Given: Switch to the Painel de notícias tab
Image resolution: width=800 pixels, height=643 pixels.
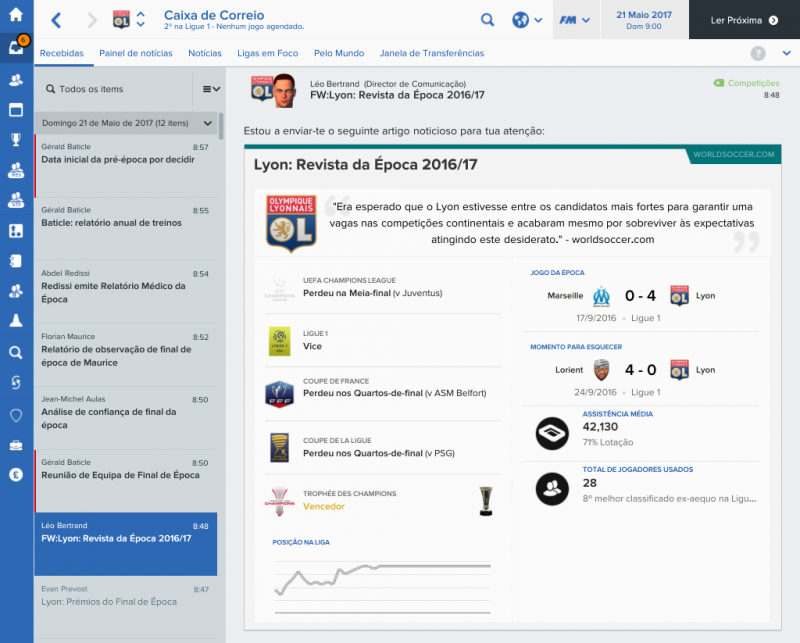Looking at the screenshot, I should coord(136,53).
